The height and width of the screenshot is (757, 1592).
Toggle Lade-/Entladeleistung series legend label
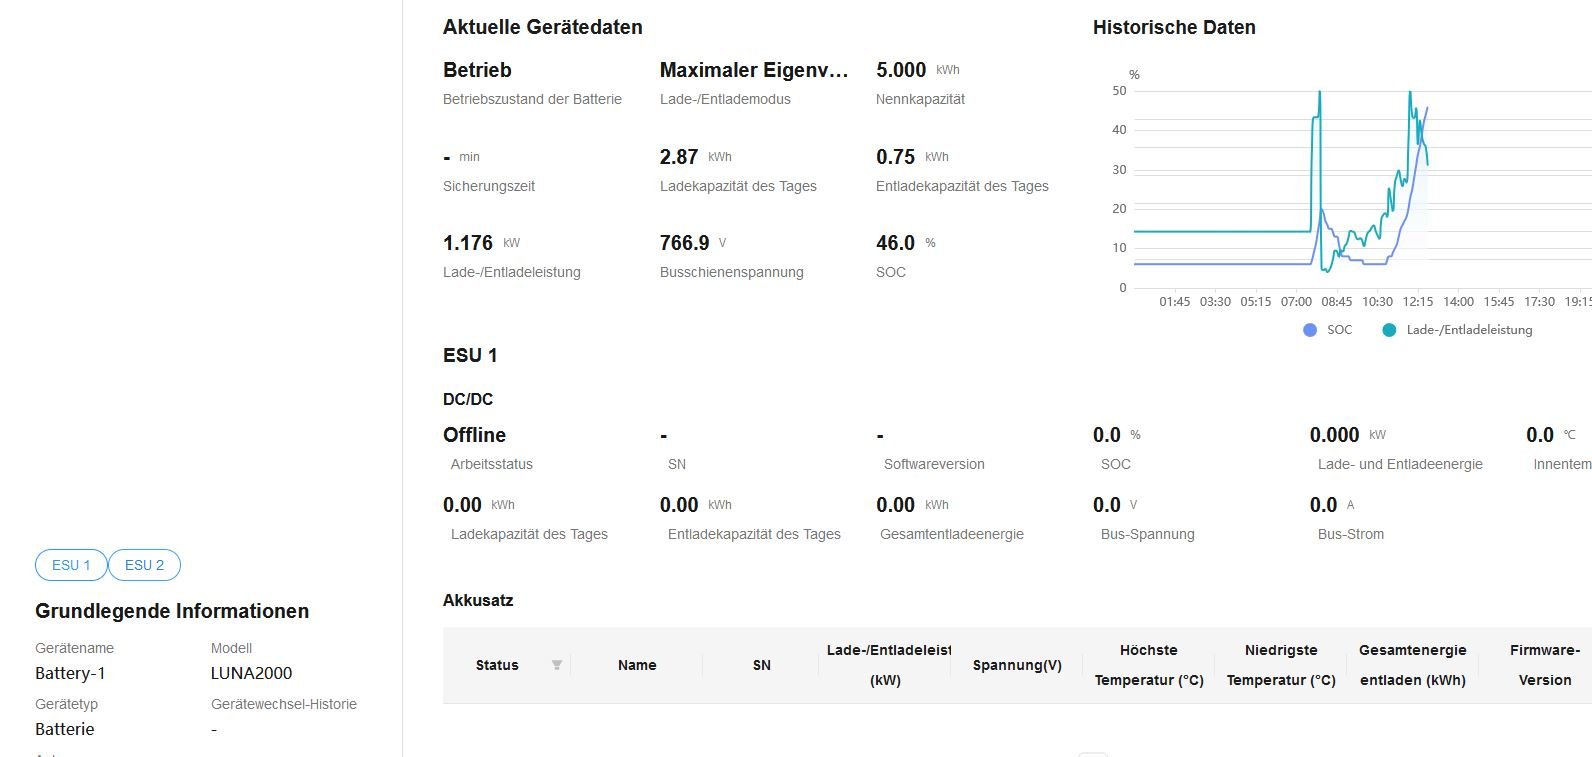click(1468, 330)
